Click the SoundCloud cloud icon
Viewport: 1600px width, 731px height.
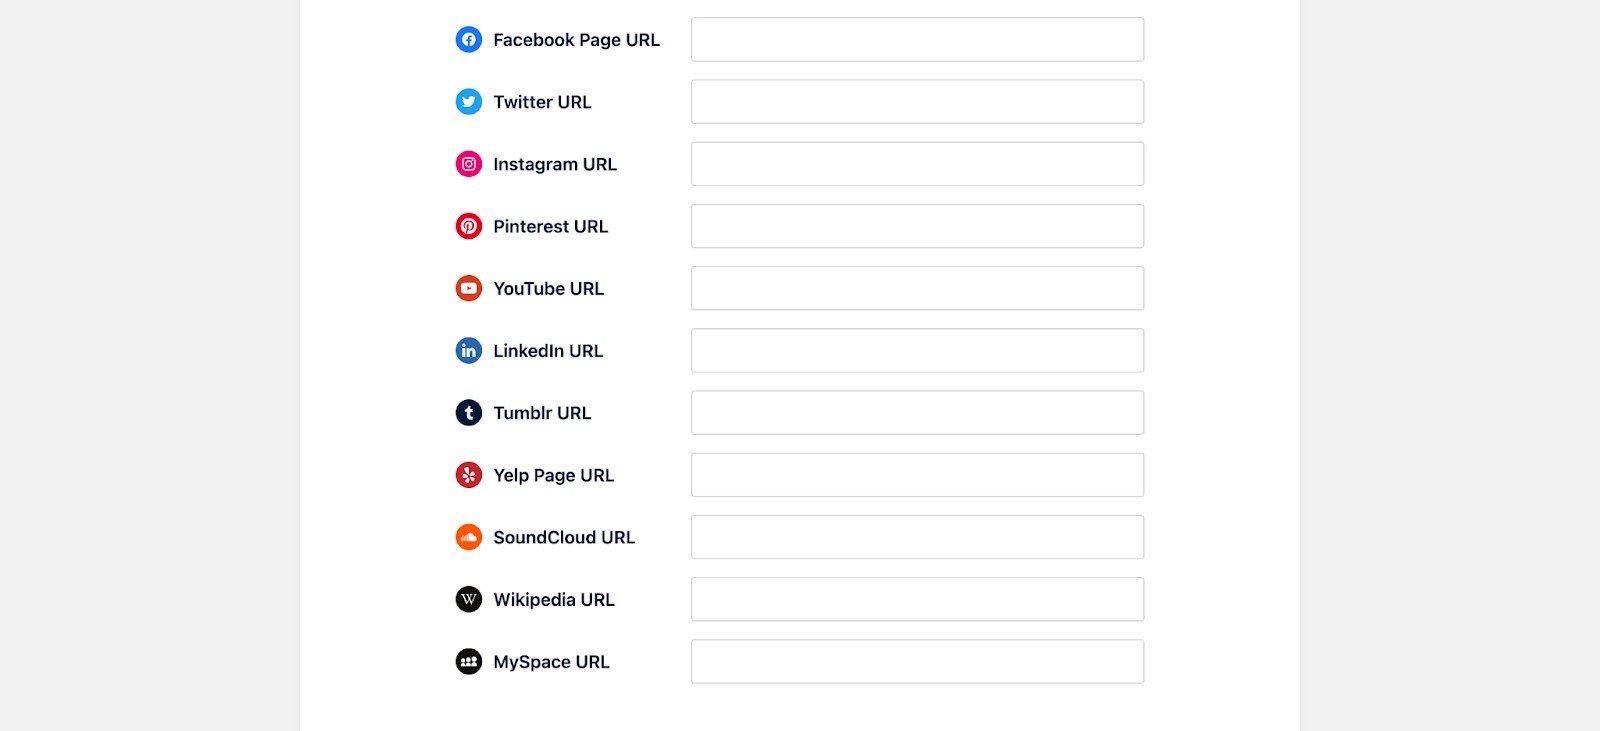[468, 537]
